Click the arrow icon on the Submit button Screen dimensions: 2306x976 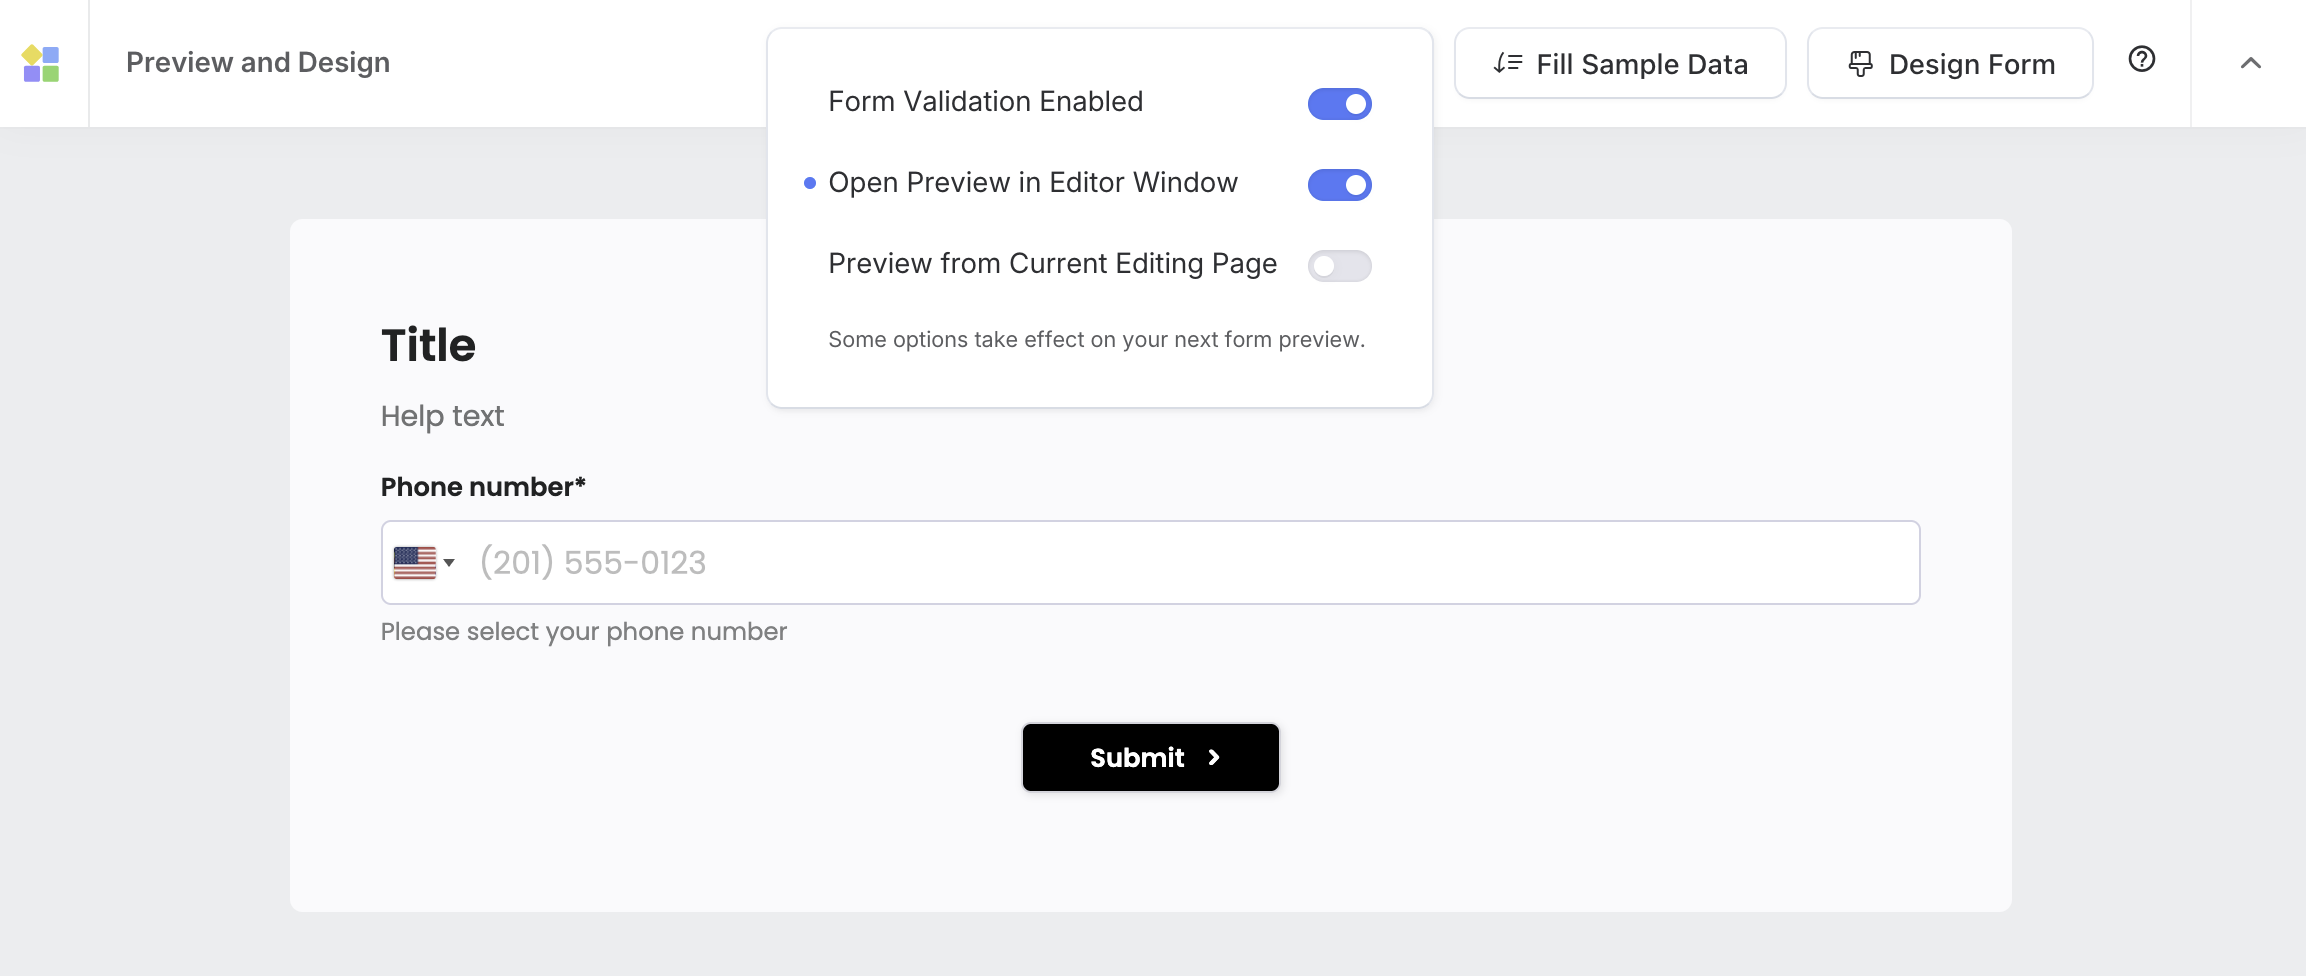pos(1214,758)
